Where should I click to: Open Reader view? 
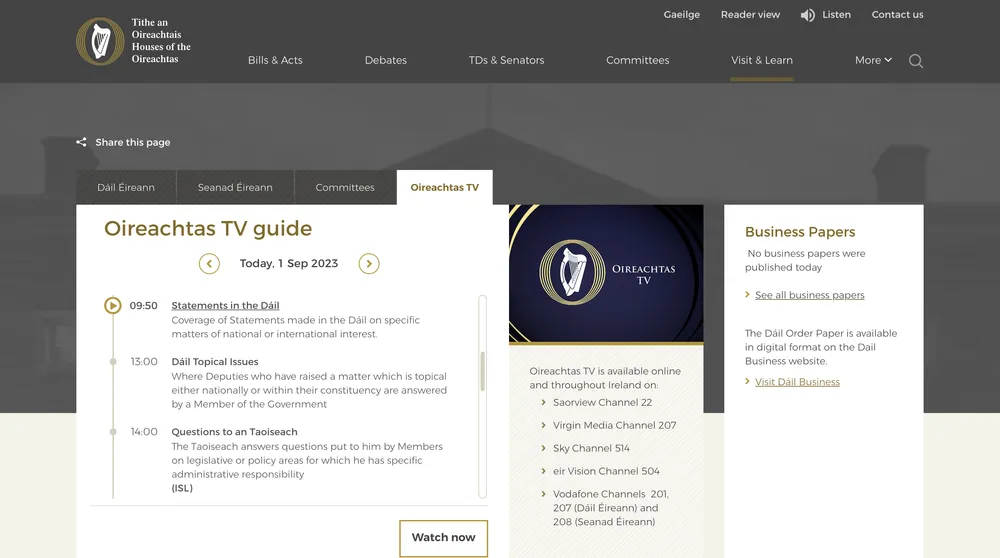(750, 15)
